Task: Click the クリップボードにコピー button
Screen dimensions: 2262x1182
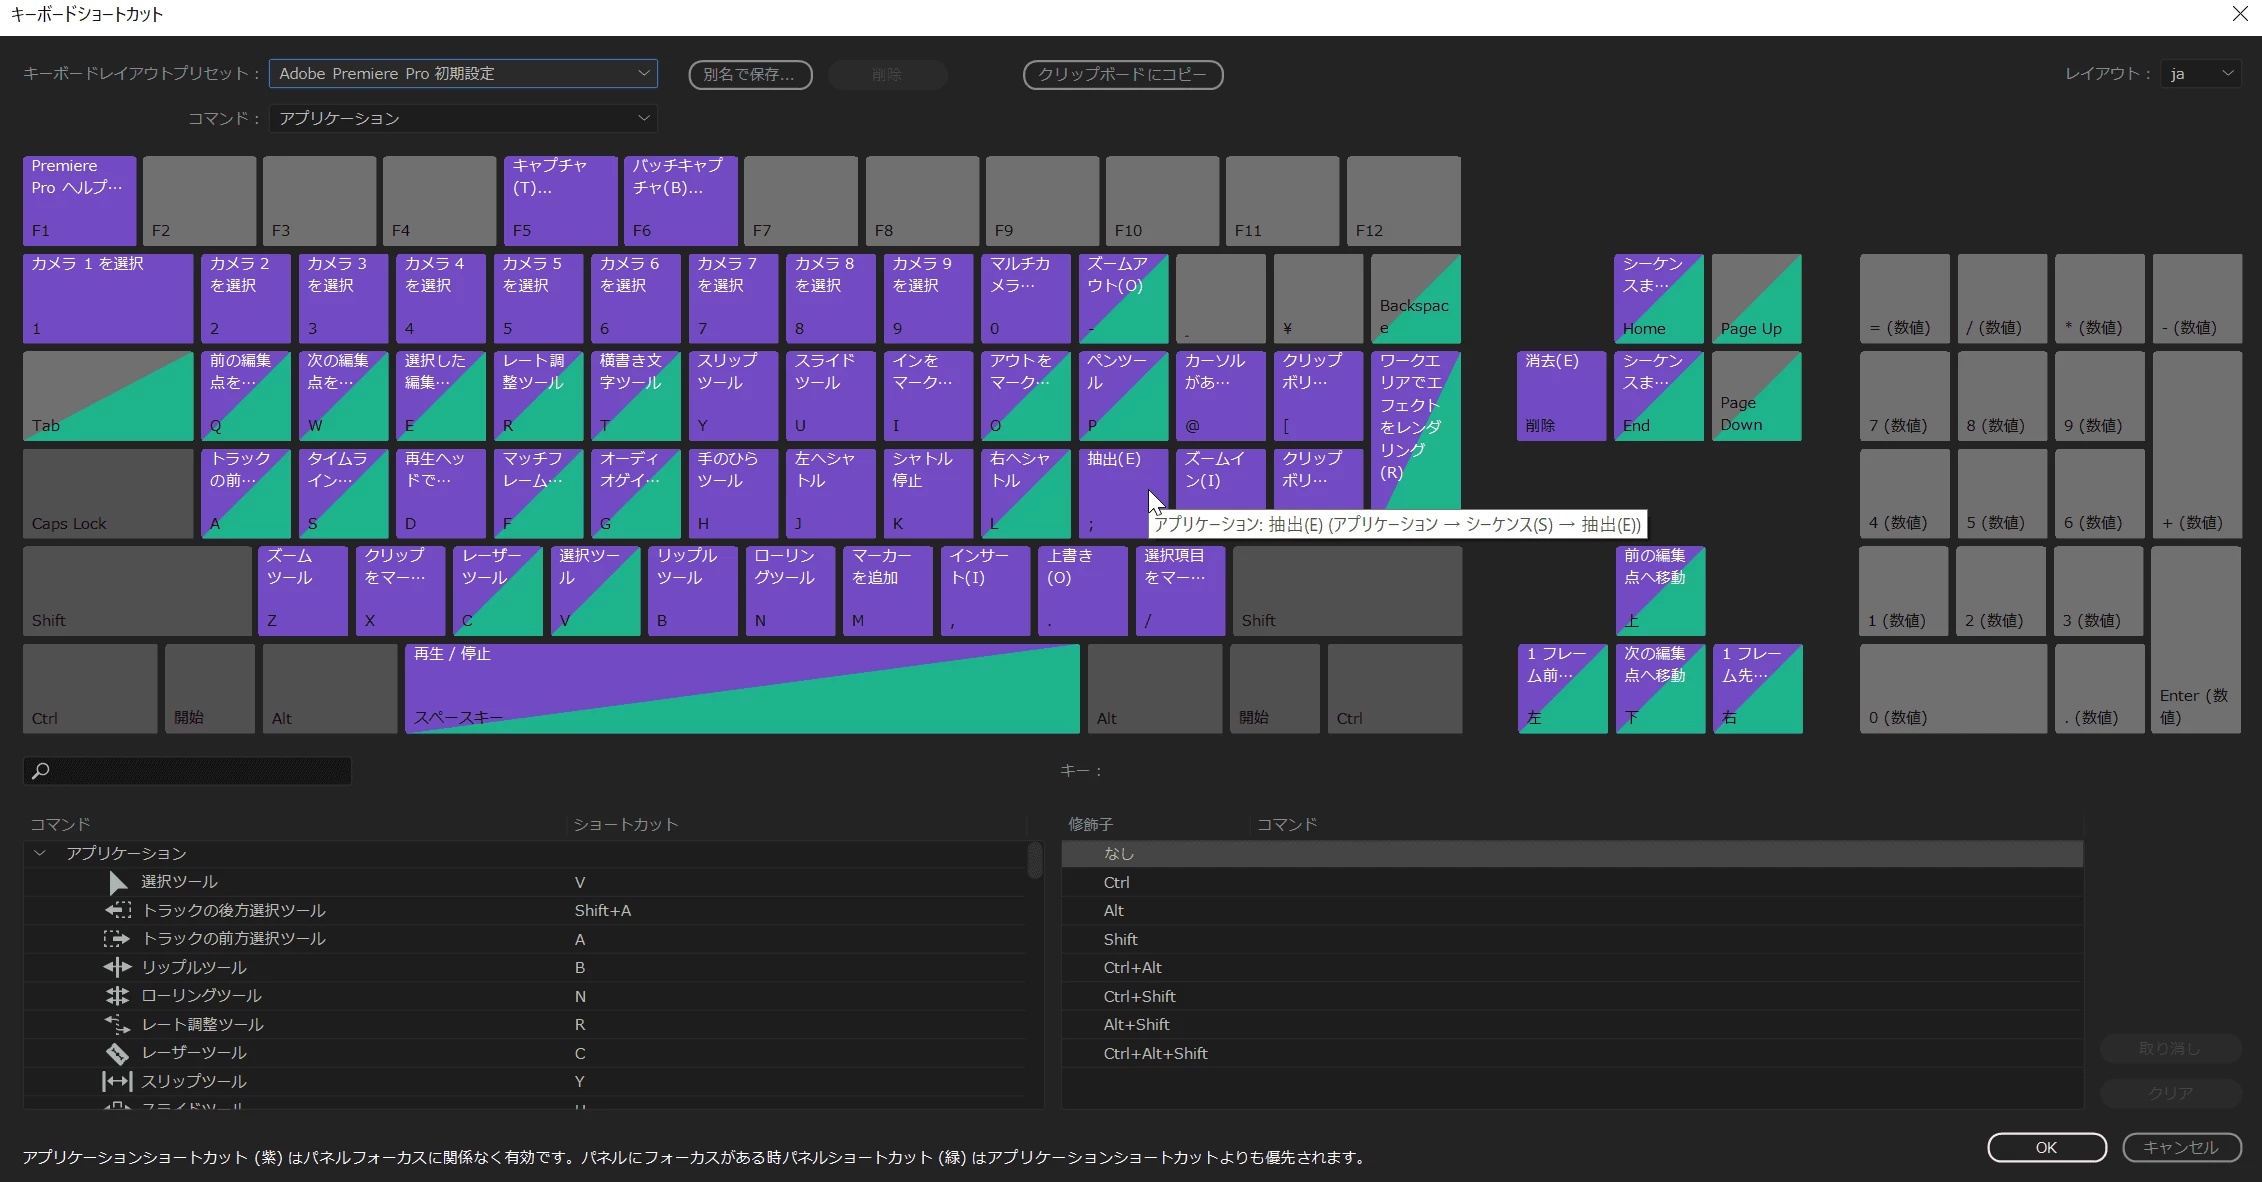Action: [x=1122, y=75]
